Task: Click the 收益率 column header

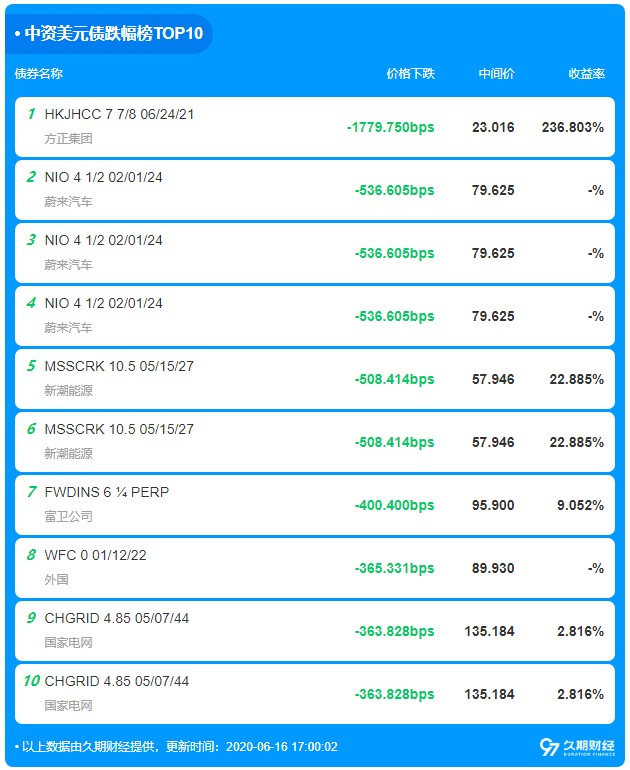Action: [586, 74]
